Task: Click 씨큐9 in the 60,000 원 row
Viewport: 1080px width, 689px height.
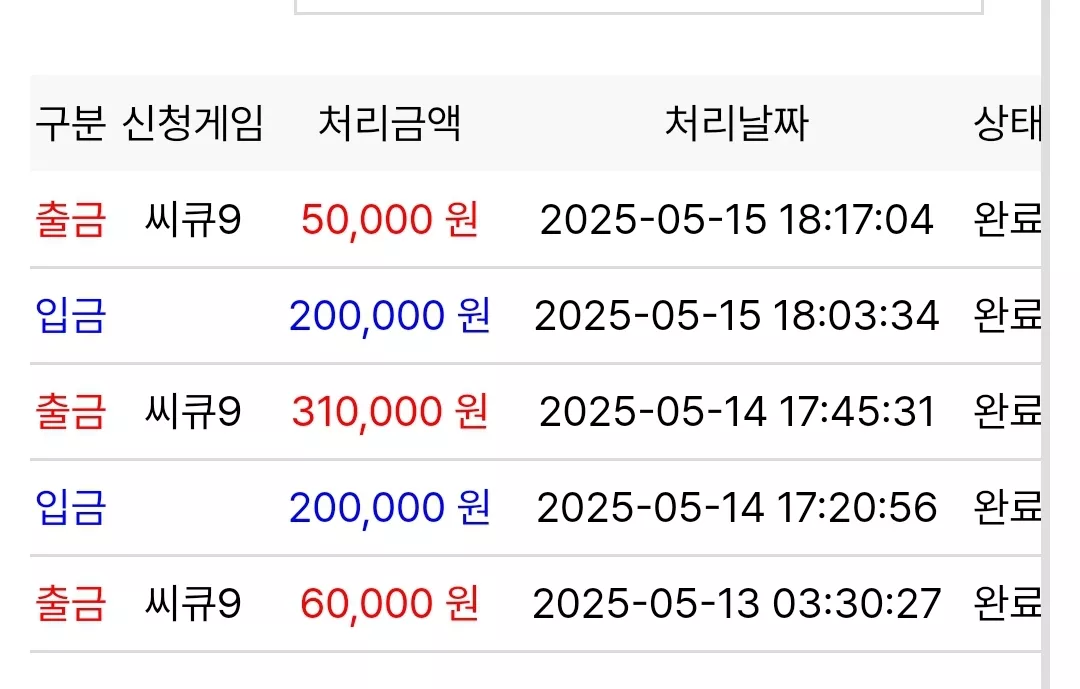Action: click(193, 604)
